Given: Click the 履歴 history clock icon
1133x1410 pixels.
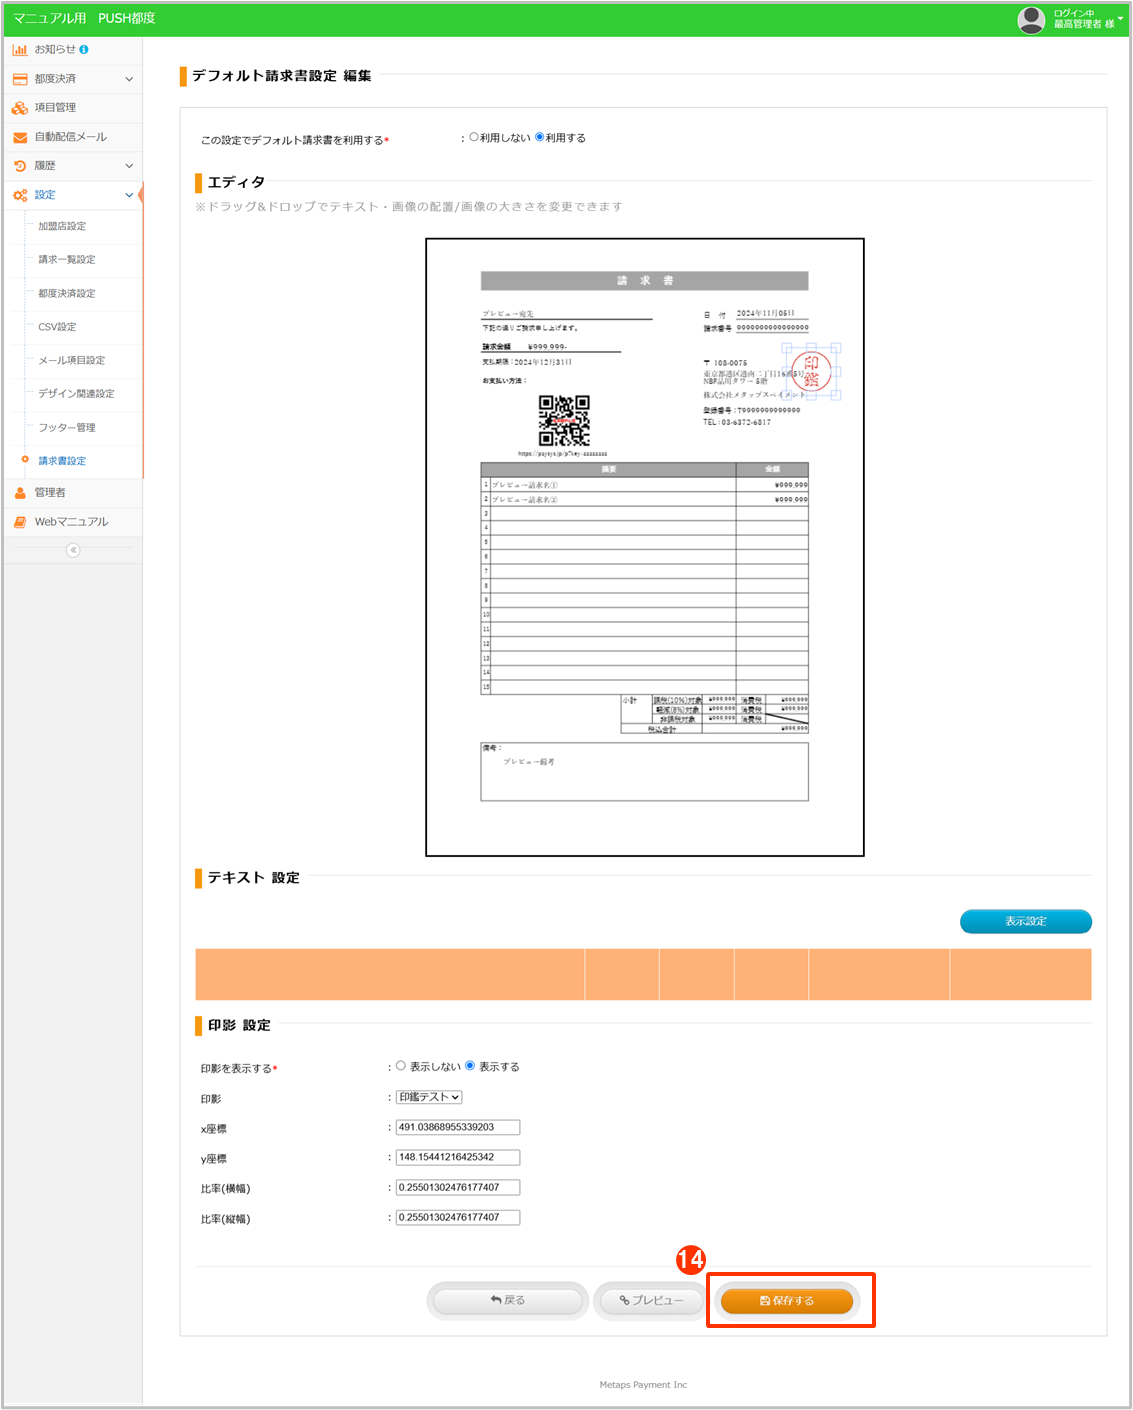Looking at the screenshot, I should pyautogui.click(x=20, y=166).
